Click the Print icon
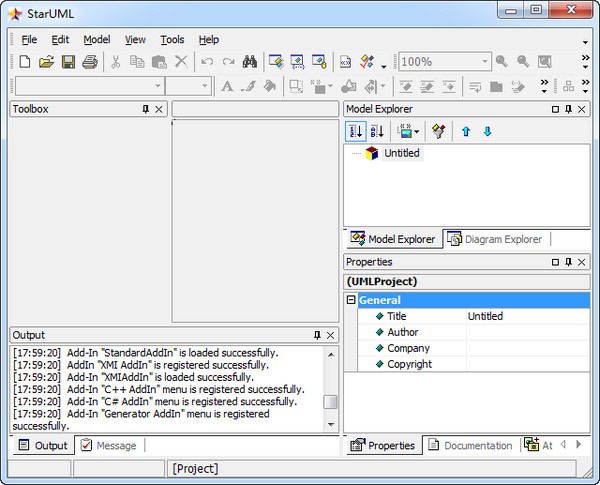Screen dimensions: 600x485 coord(89,62)
